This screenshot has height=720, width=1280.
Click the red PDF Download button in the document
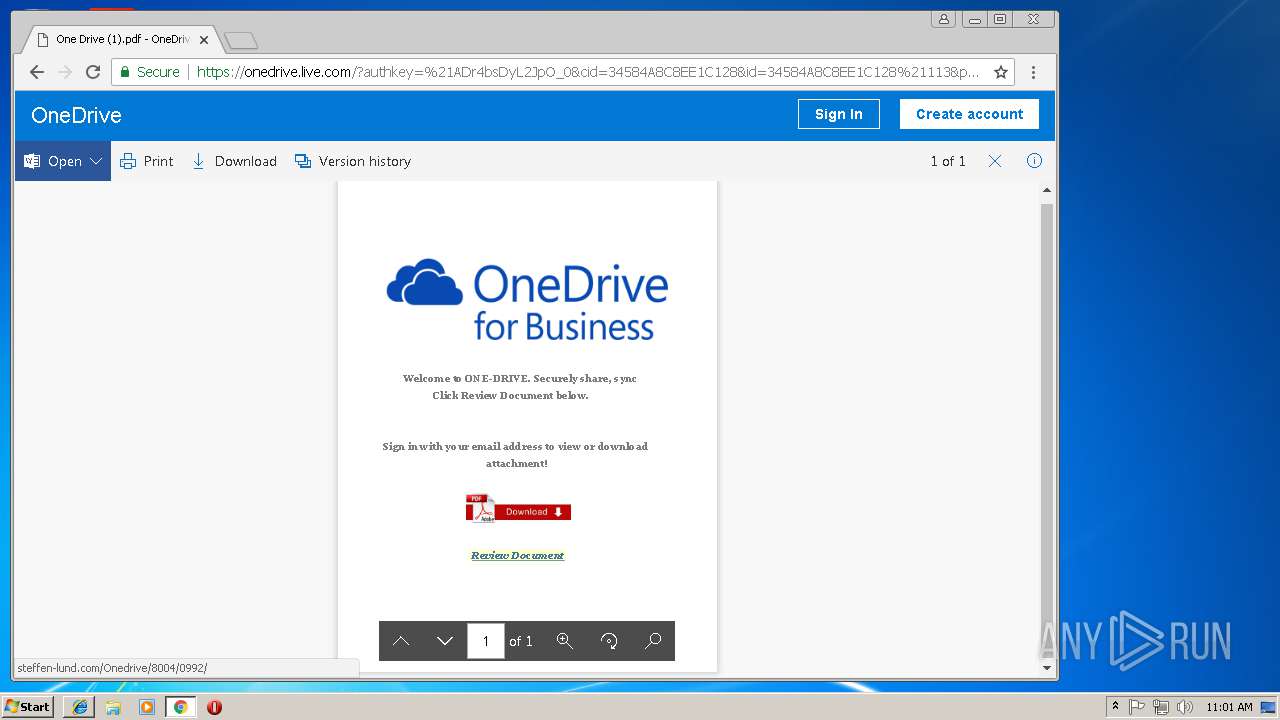click(x=518, y=509)
